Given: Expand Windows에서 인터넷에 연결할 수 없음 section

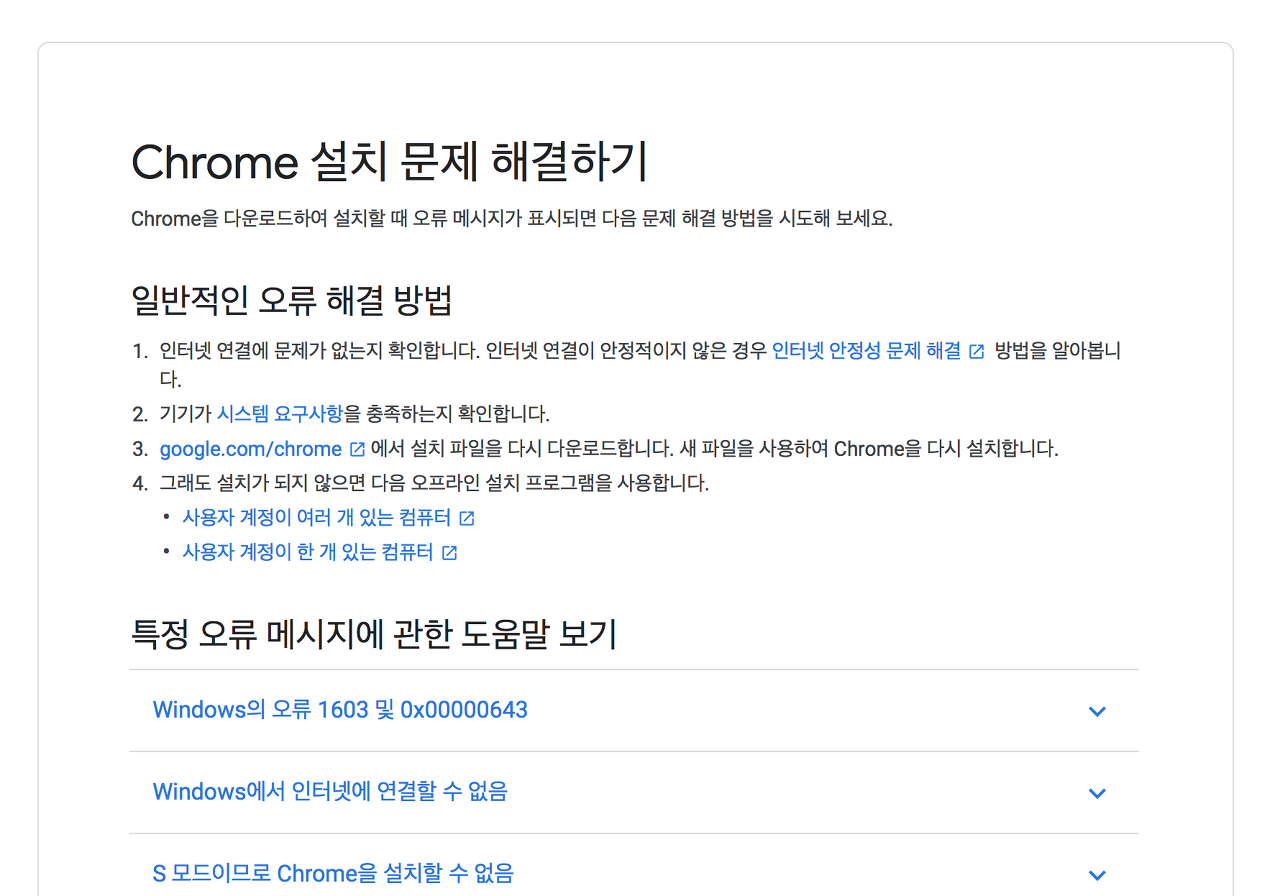Looking at the screenshot, I should [634, 793].
